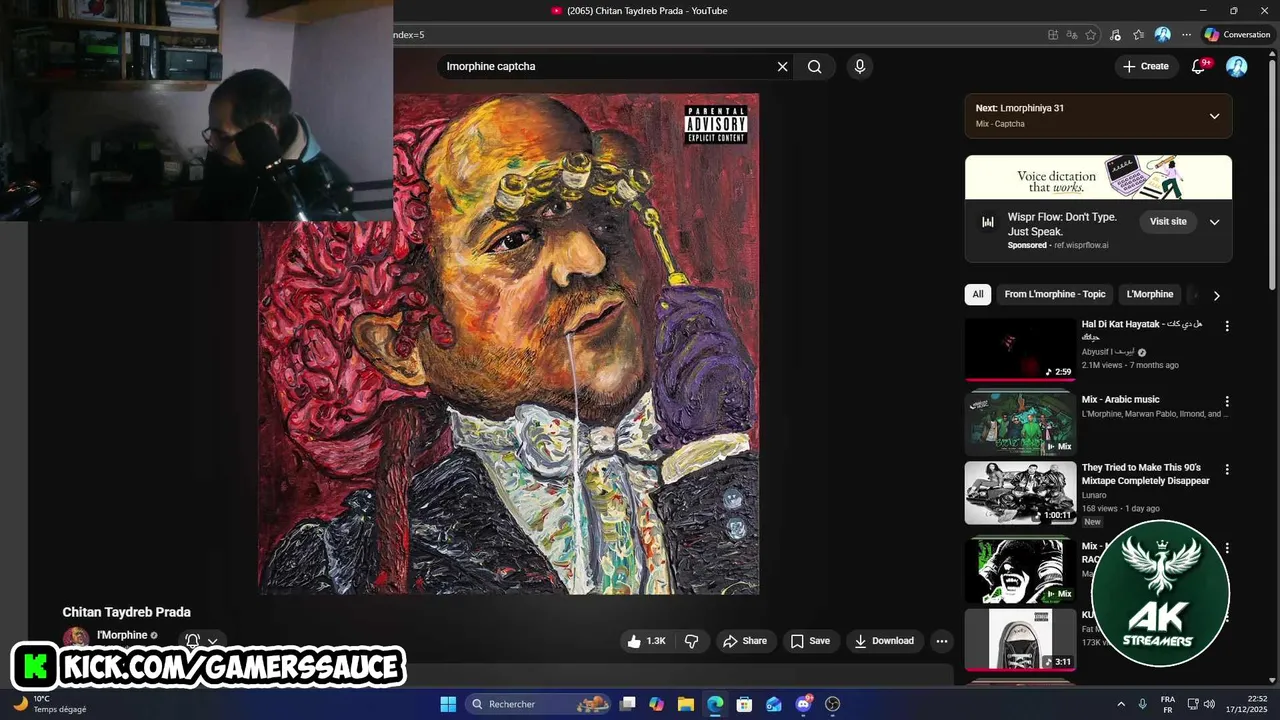Image resolution: width=1280 pixels, height=720 pixels.
Task: Share the Chitan Taydreb Prada video
Action: (745, 641)
